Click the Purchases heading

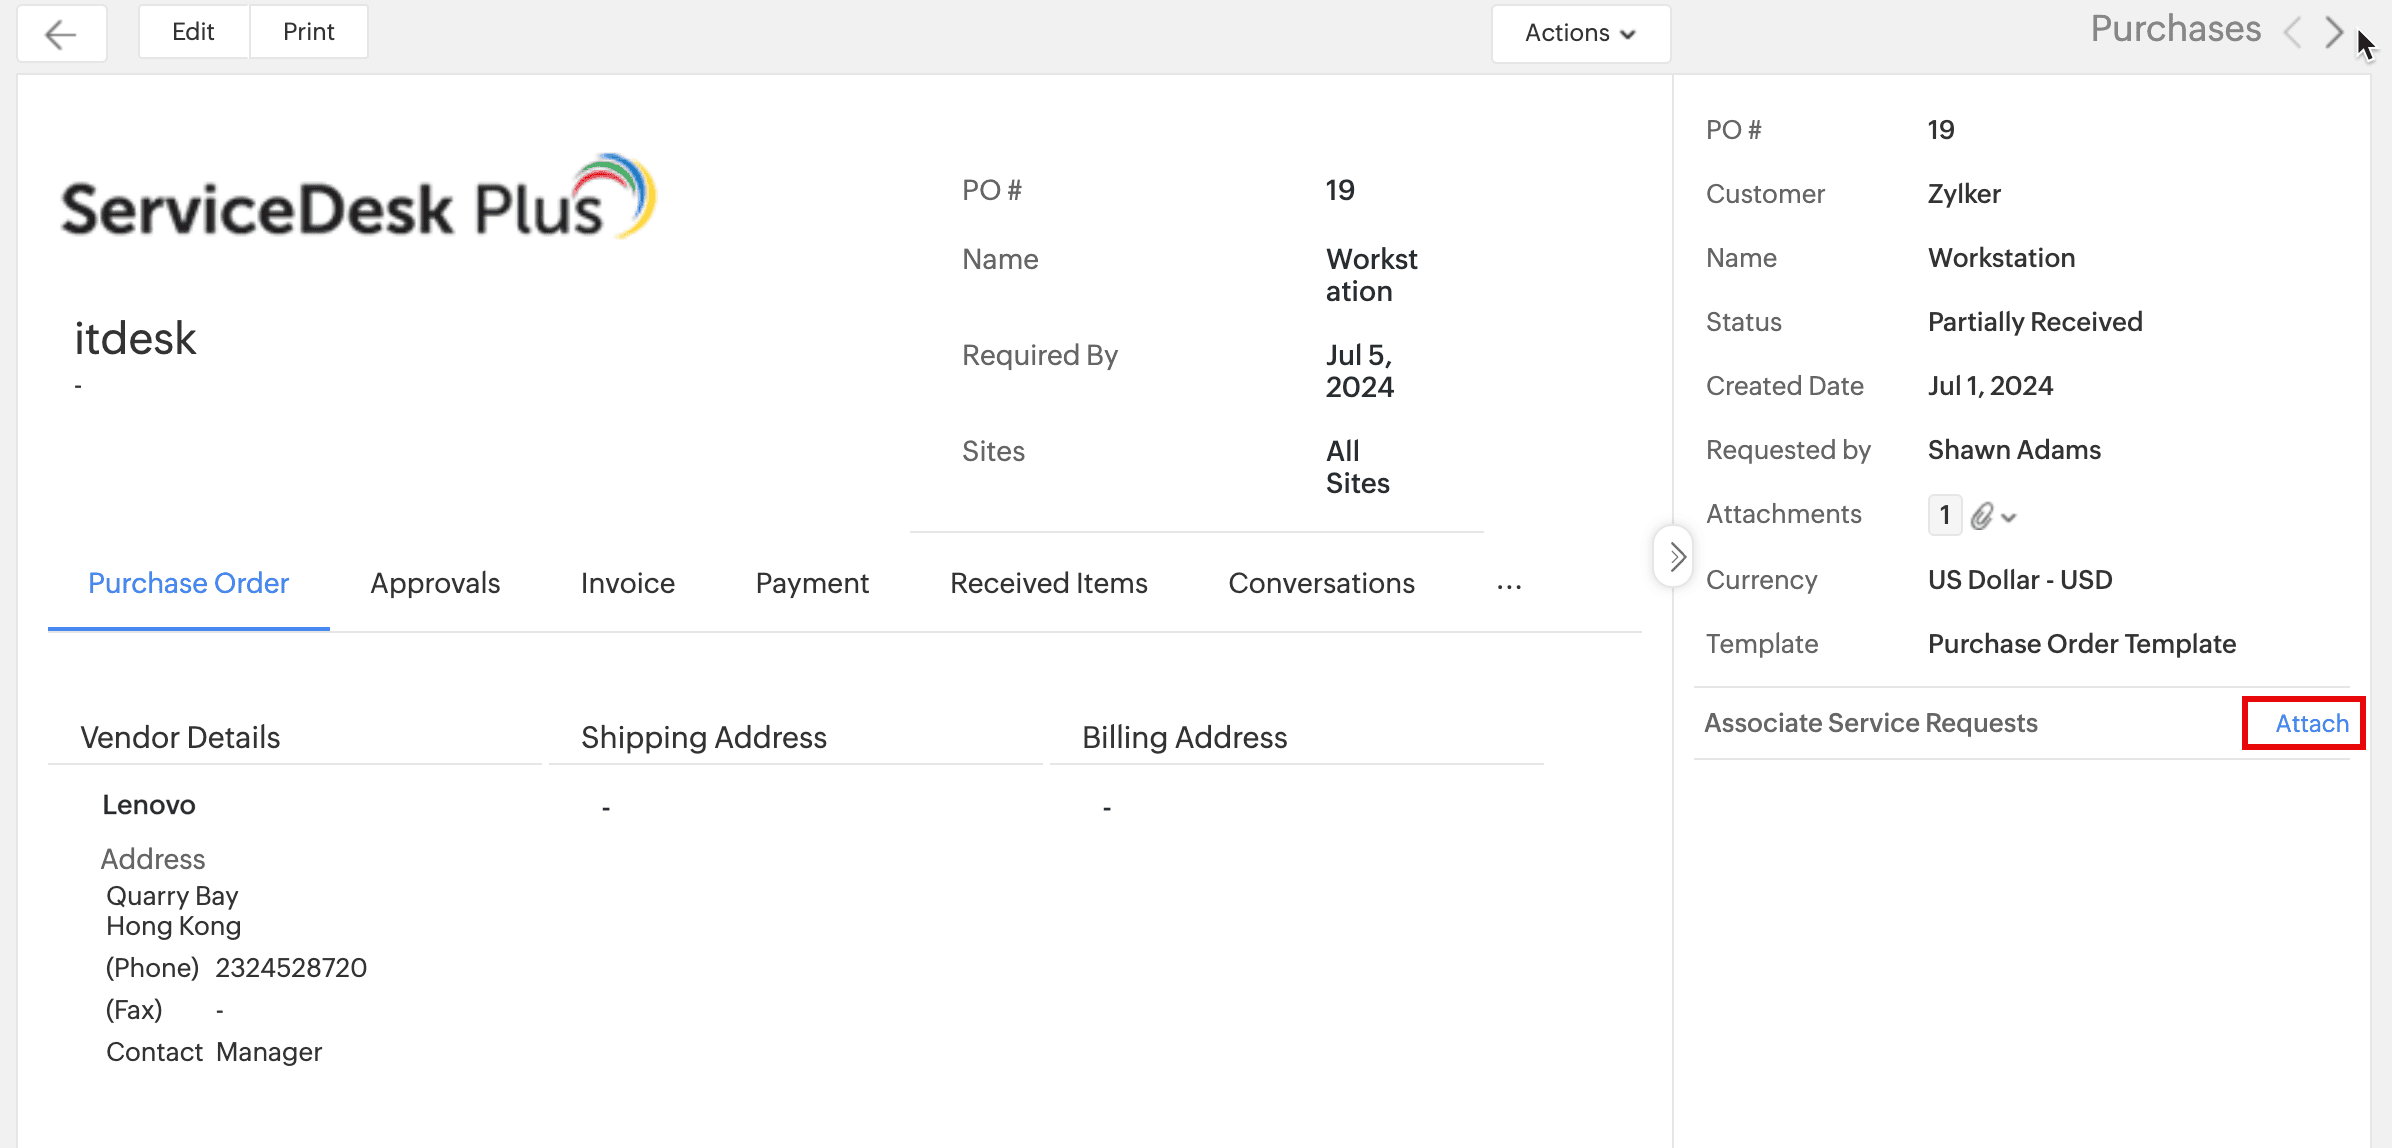(x=2175, y=29)
